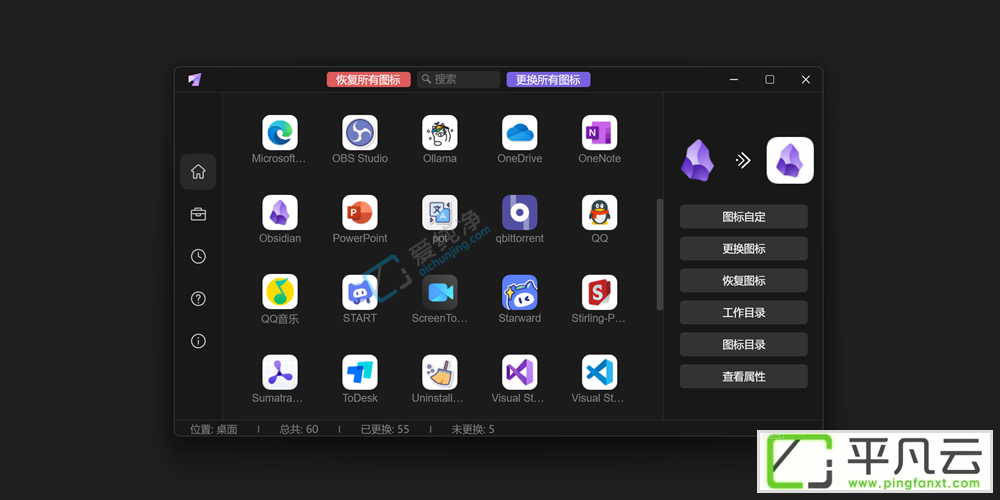Click the 图标自定 button
This screenshot has height=500, width=1000.
(x=744, y=216)
